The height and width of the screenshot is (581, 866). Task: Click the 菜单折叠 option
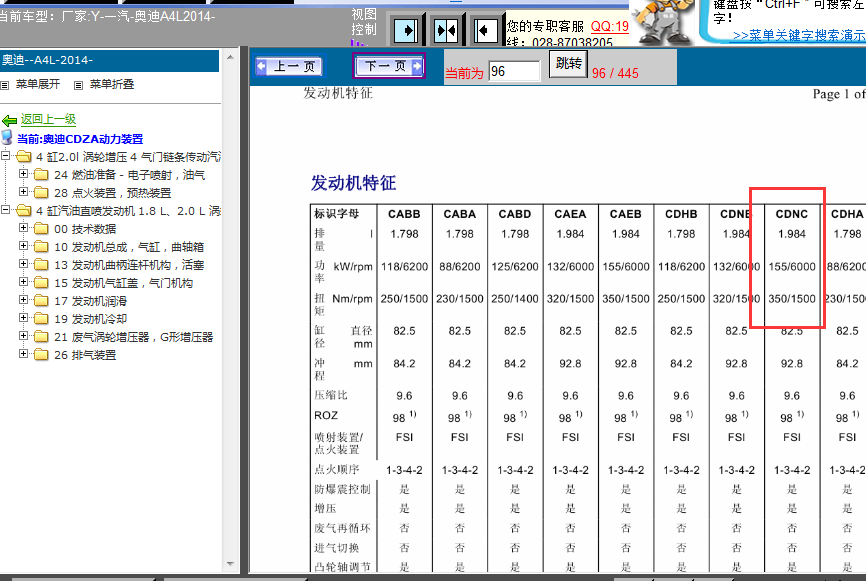point(112,84)
